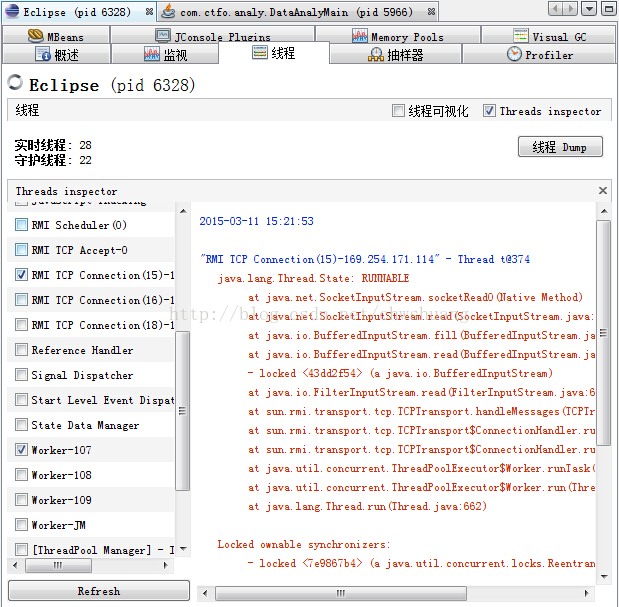This screenshot has height=607, width=619.
Task: Click thread list scroll down arrow
Action: coord(183,549)
